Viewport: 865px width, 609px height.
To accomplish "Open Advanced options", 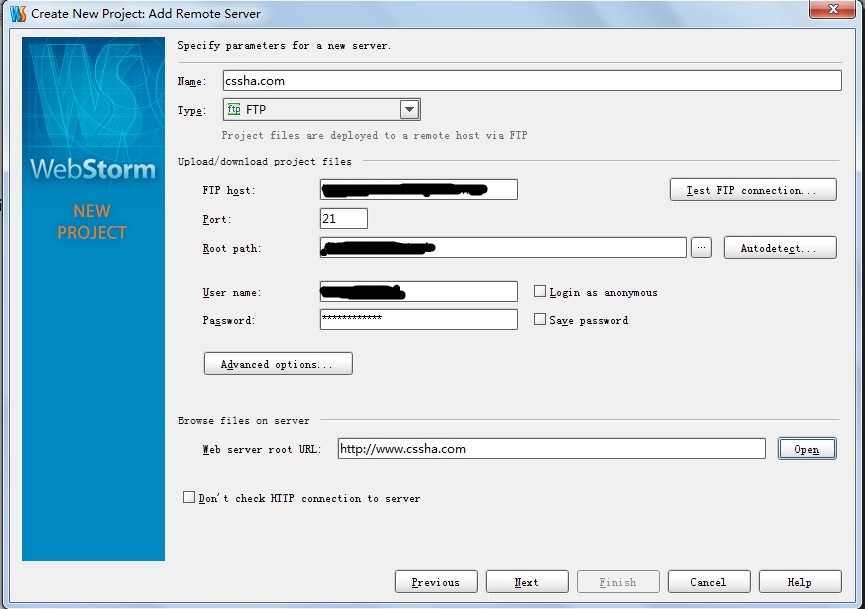I will pyautogui.click(x=278, y=364).
